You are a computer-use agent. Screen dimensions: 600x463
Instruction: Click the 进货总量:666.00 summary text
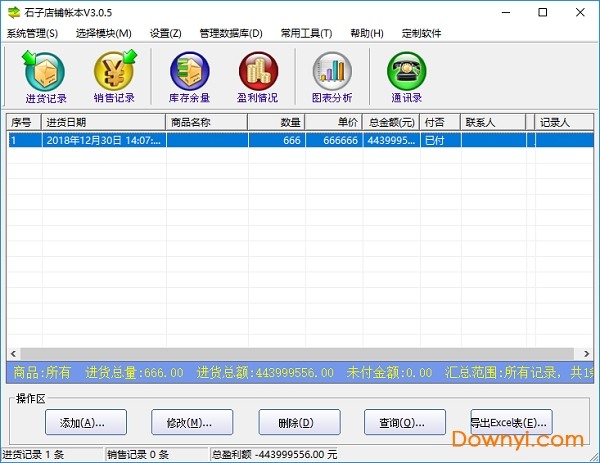point(134,372)
